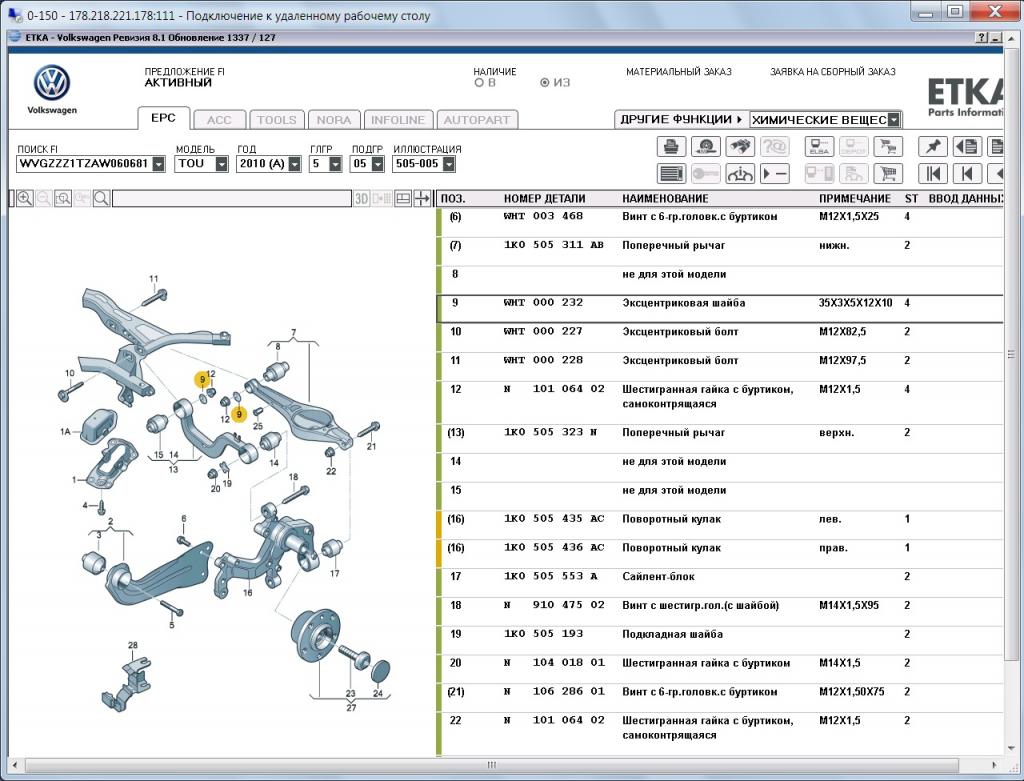Select the Сайлент-блок row

click(720, 582)
